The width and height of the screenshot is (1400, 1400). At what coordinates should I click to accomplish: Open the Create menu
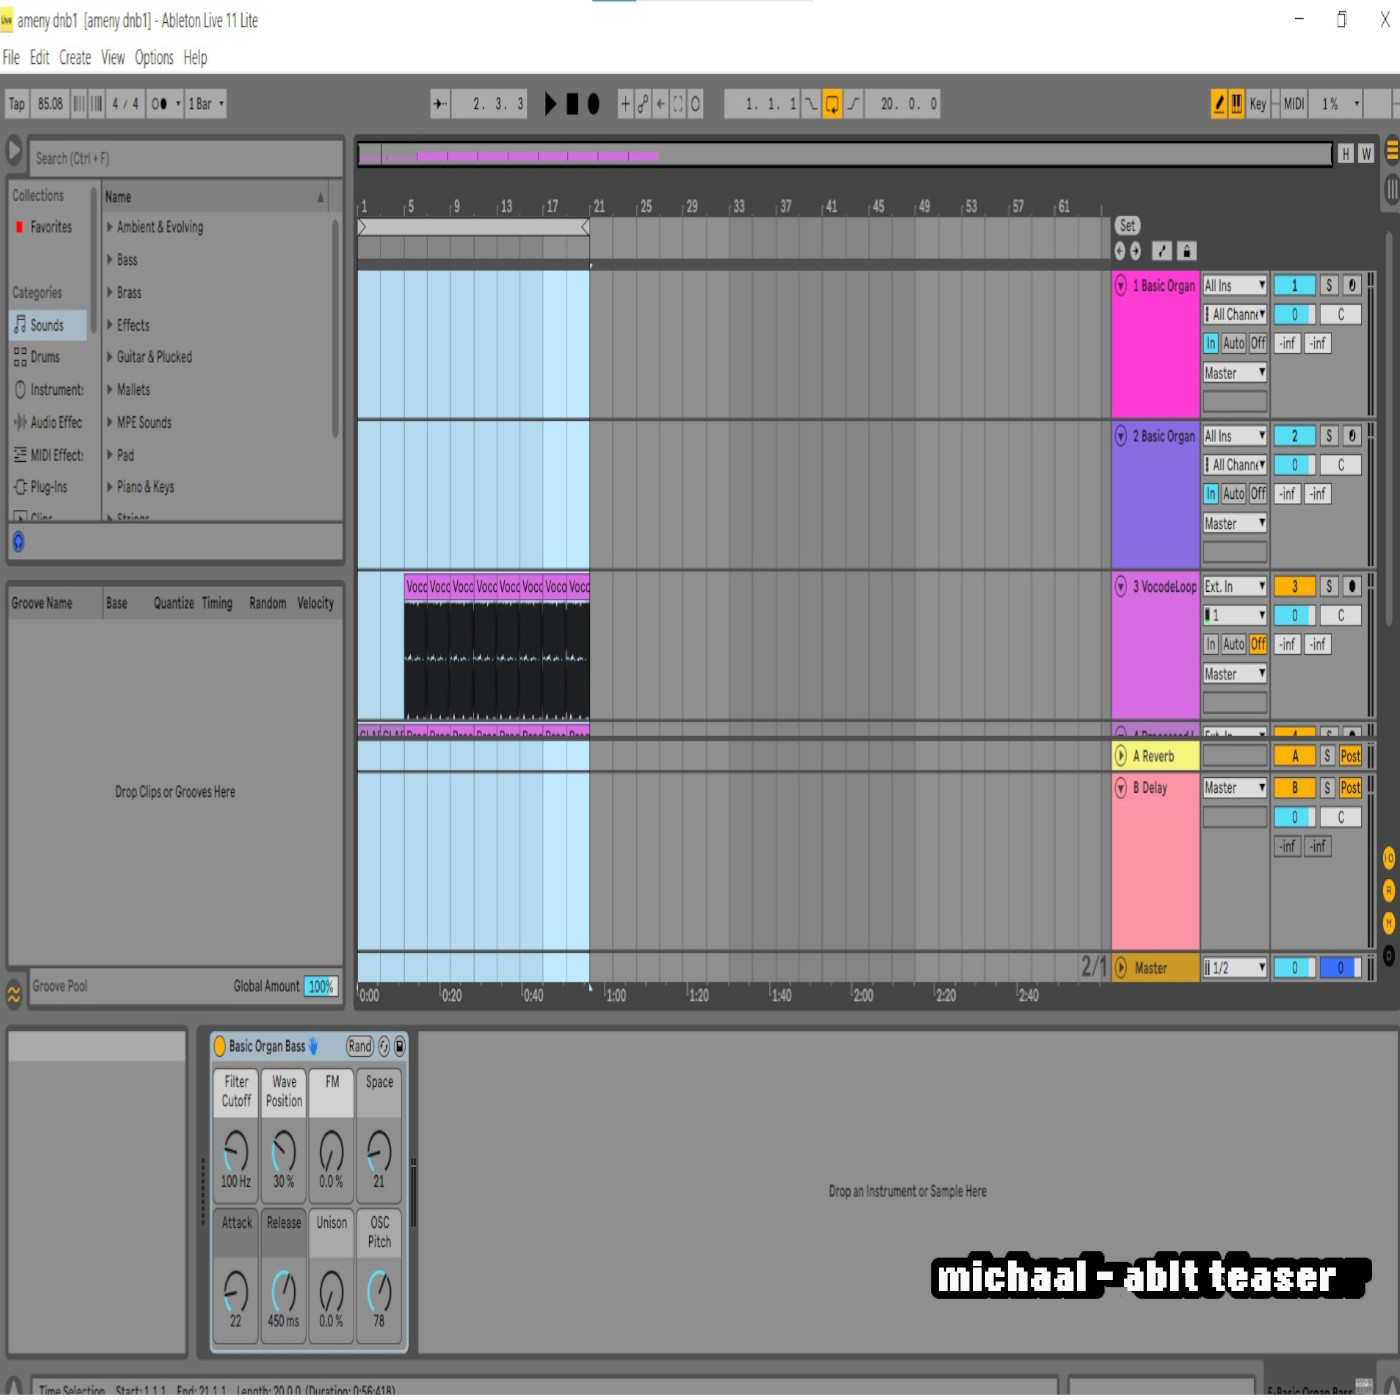(75, 58)
